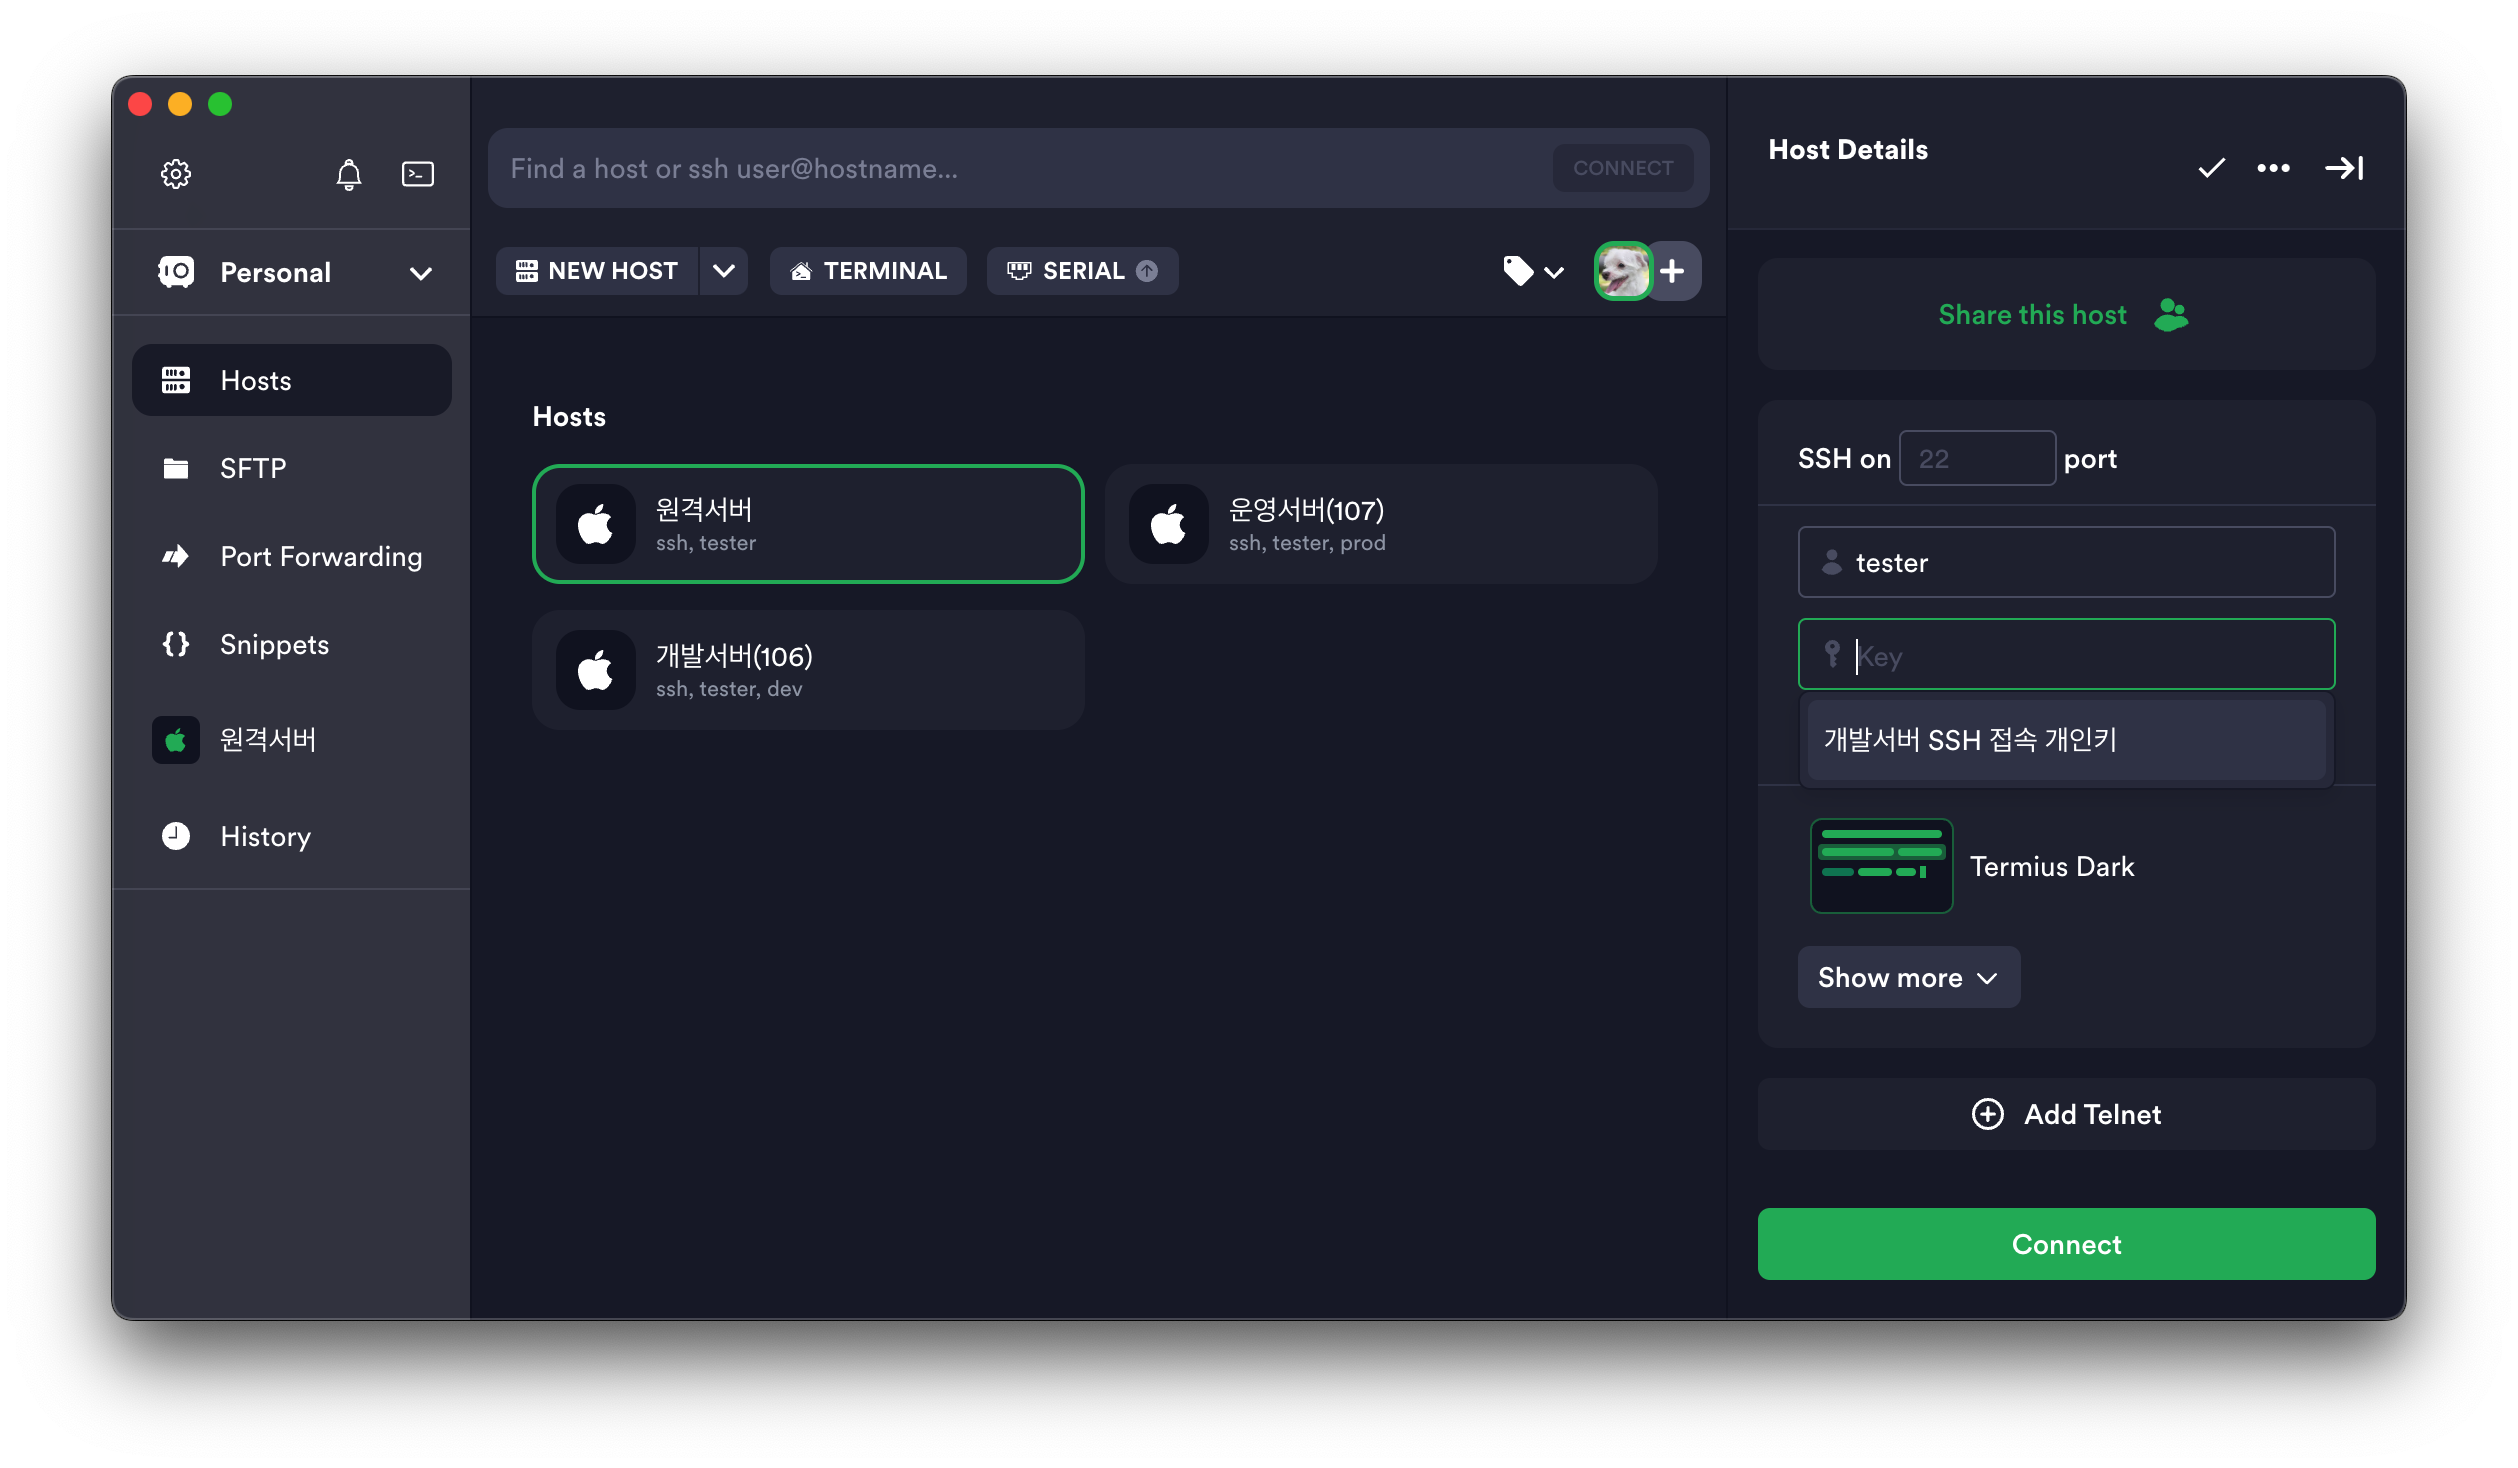Open settings with the gear icon
This screenshot has height=1468, width=2518.
tap(176, 174)
